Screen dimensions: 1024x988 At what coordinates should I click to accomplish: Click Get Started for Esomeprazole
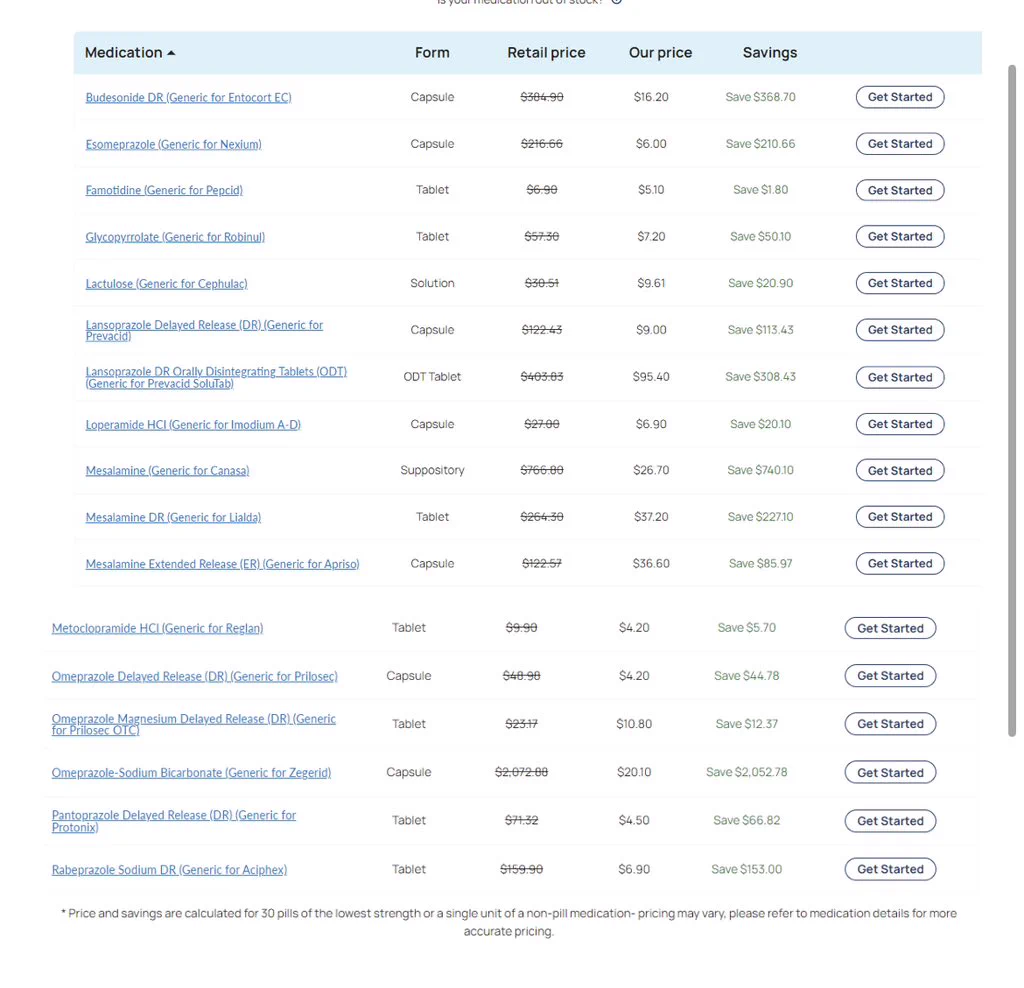click(900, 144)
